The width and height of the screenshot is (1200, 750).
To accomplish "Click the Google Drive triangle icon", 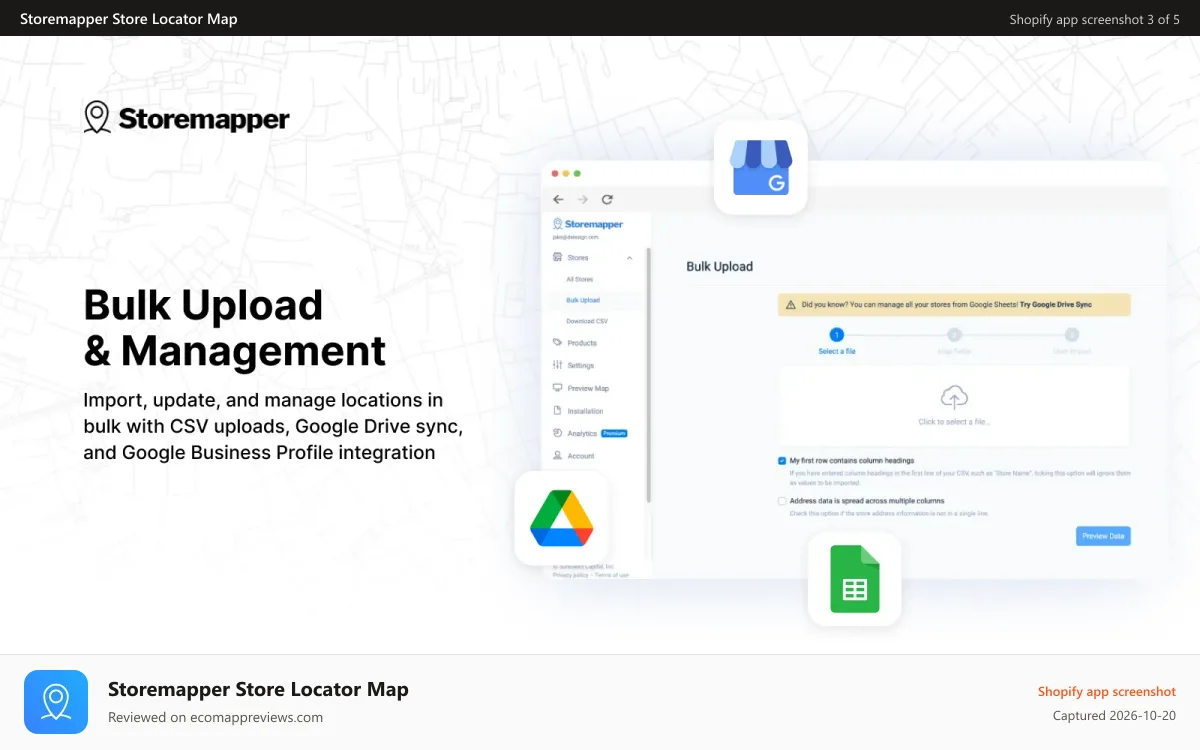I will click(561, 518).
